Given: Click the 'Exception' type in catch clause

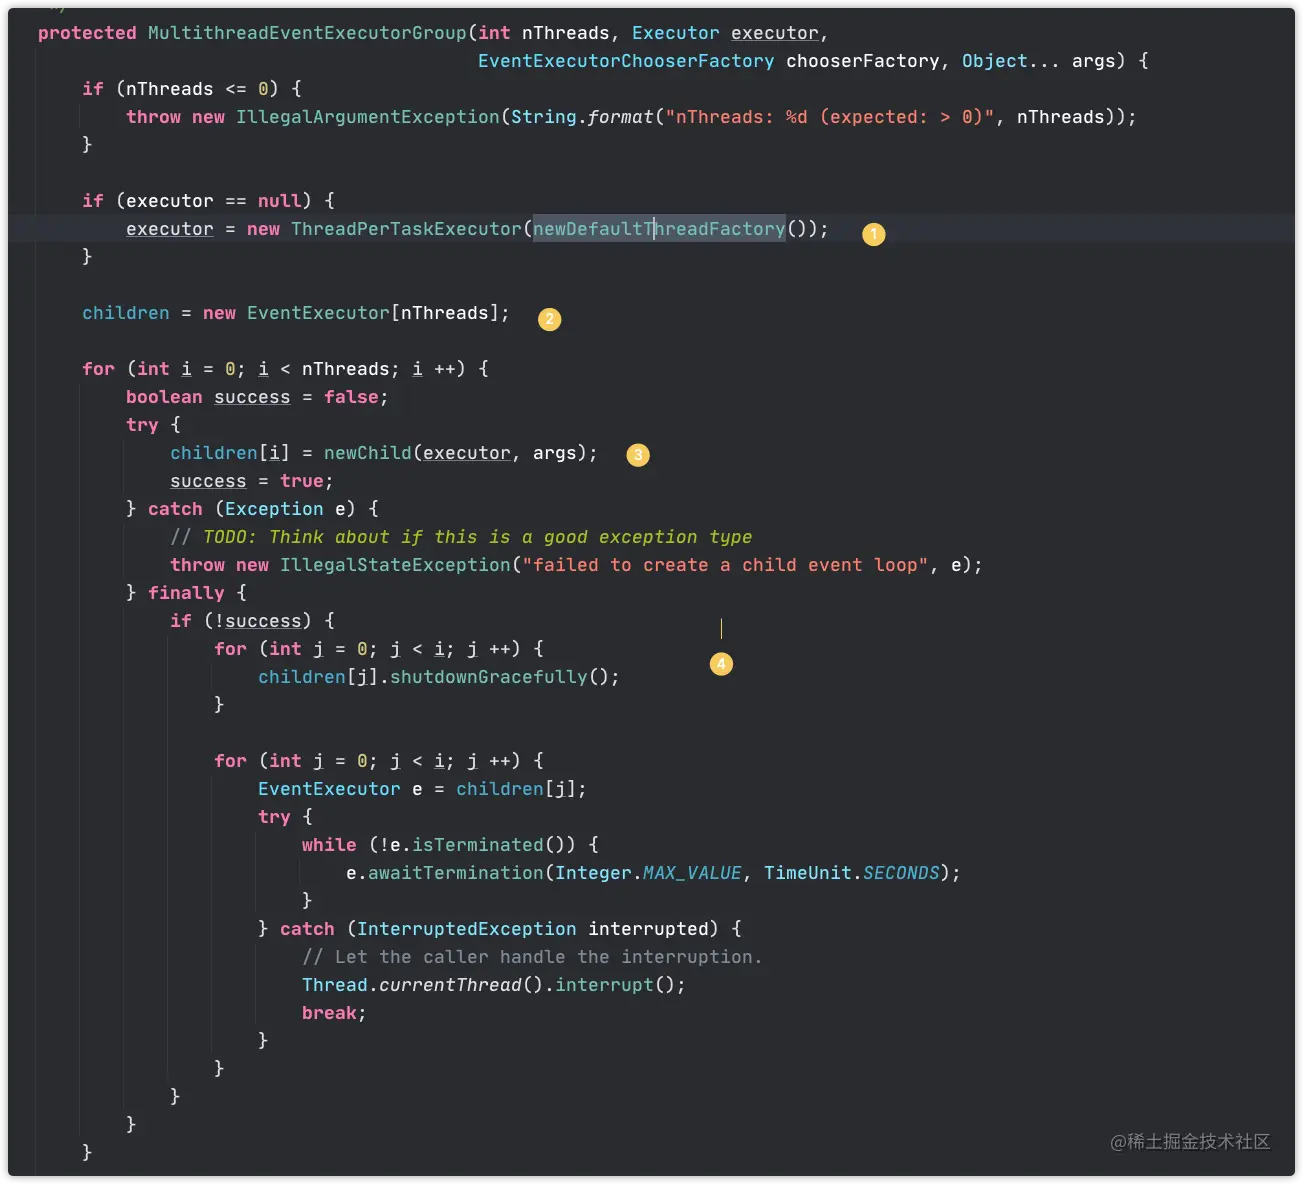Looking at the screenshot, I should click(274, 509).
